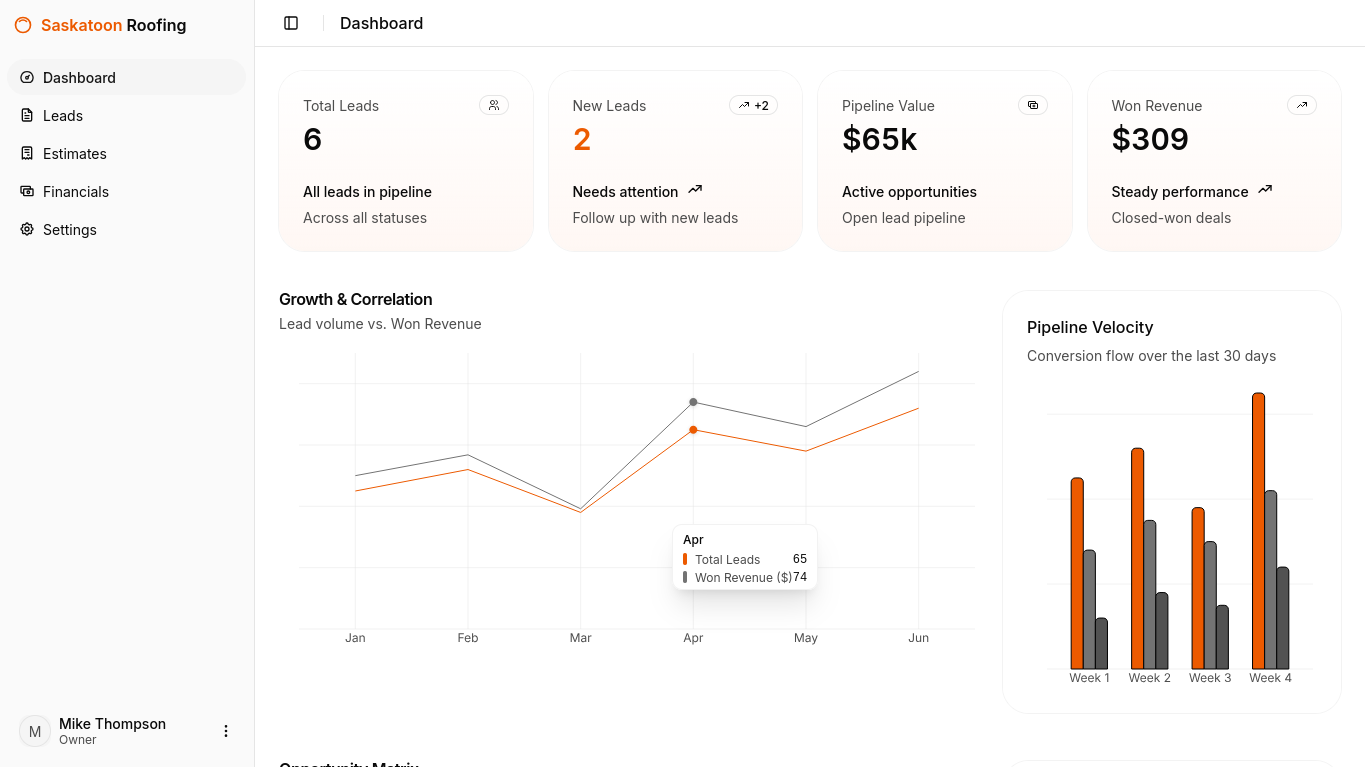Click the Total Leads count 6

pyautogui.click(x=313, y=139)
